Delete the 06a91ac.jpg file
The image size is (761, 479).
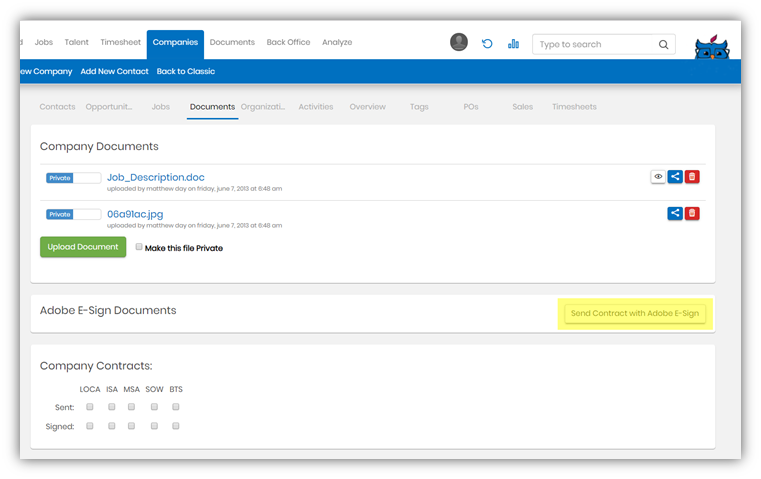[x=692, y=213]
